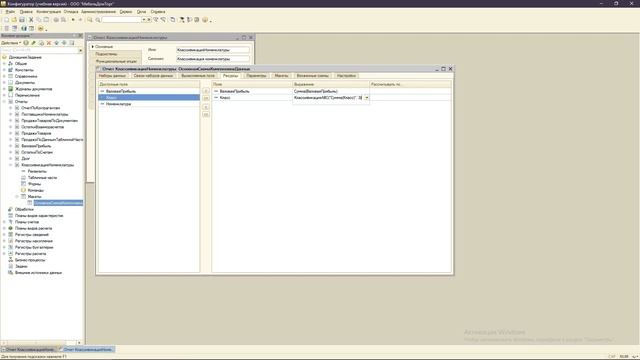Open the Действия dropdown in configuration panel
Screen dimensions: 640x360
[x=11, y=43]
